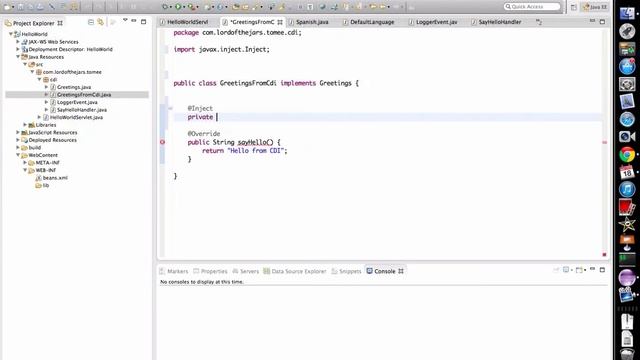Viewport: 640px width, 360px height.
Task: Collapse the cdi package node
Action: pyautogui.click(x=40, y=80)
